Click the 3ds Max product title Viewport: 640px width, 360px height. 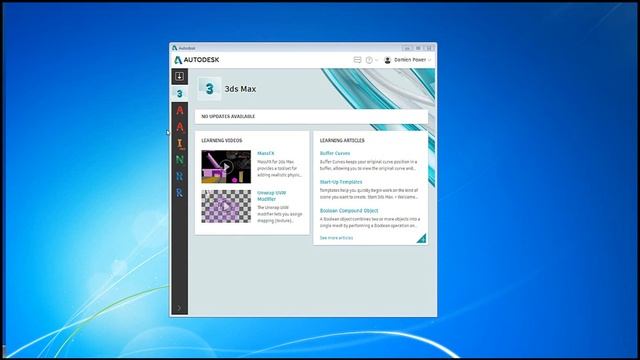pyautogui.click(x=240, y=89)
